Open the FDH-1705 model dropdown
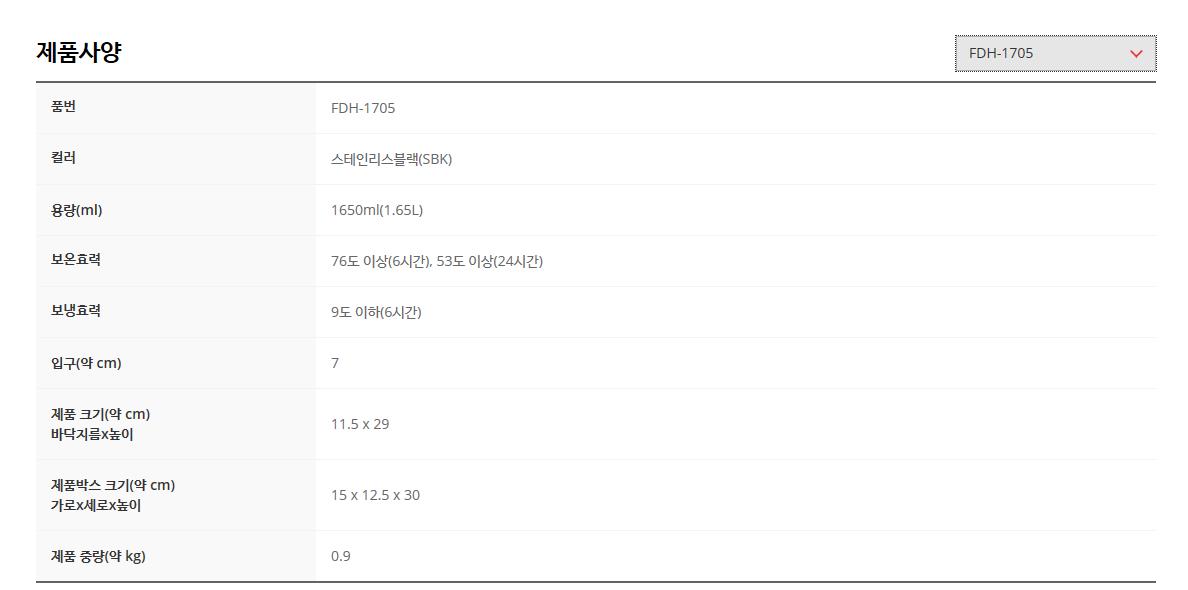This screenshot has height=590, width=1188. [x=1055, y=53]
